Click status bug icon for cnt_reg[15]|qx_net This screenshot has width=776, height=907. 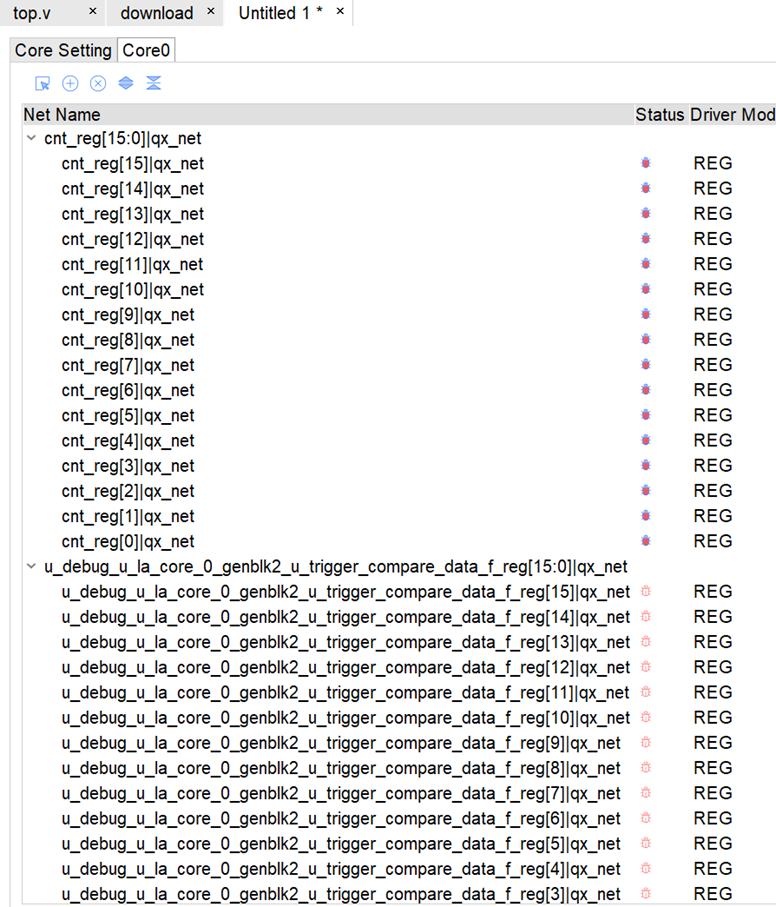pos(646,163)
